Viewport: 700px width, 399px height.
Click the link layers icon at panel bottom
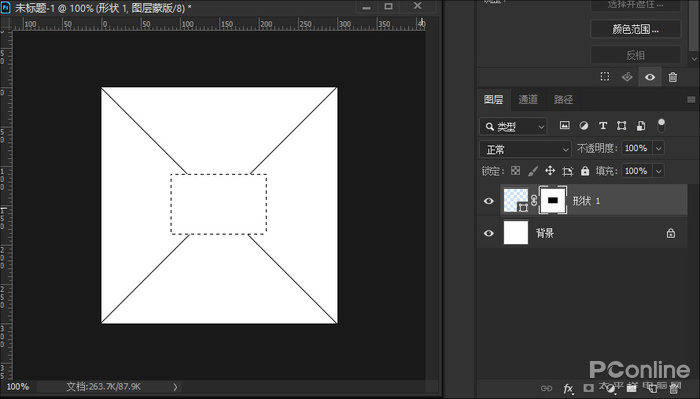(x=546, y=388)
